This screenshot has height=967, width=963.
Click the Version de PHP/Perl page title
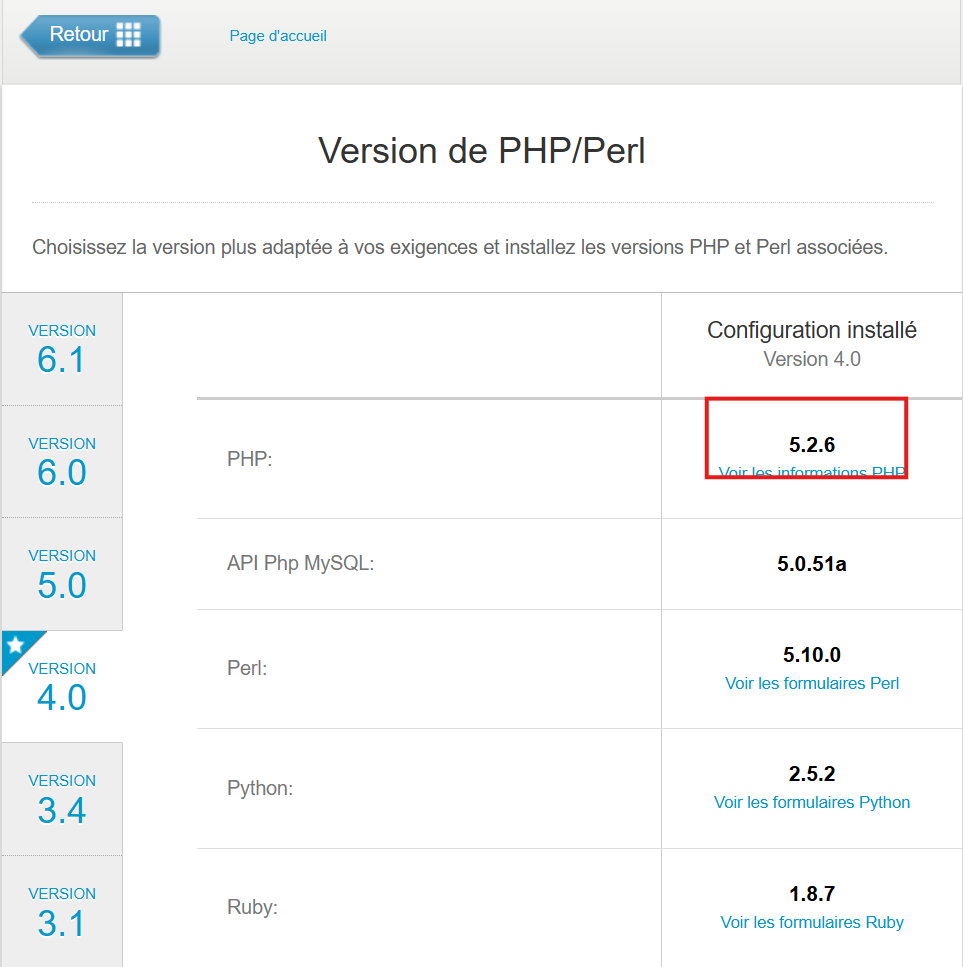482,151
